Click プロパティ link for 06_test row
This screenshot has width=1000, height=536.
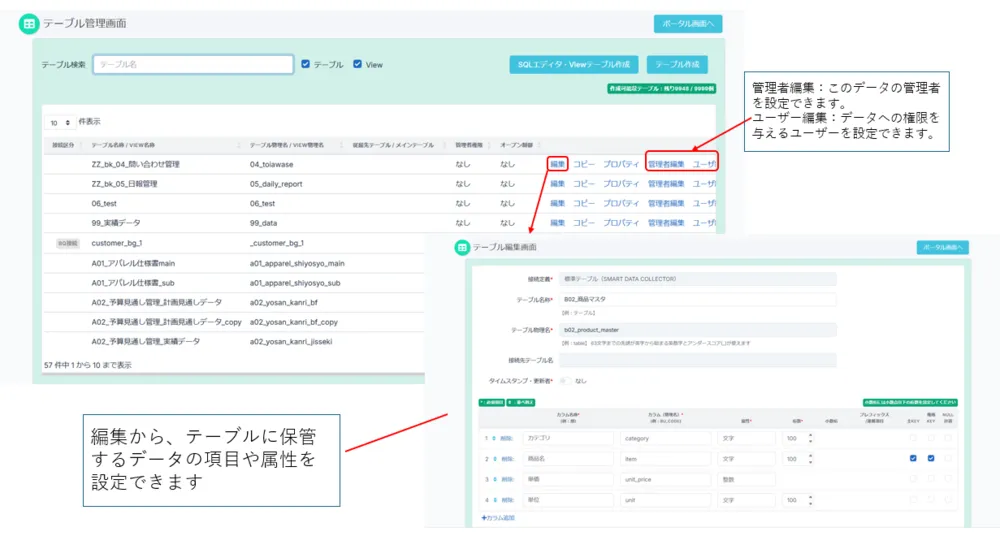pyautogui.click(x=621, y=203)
